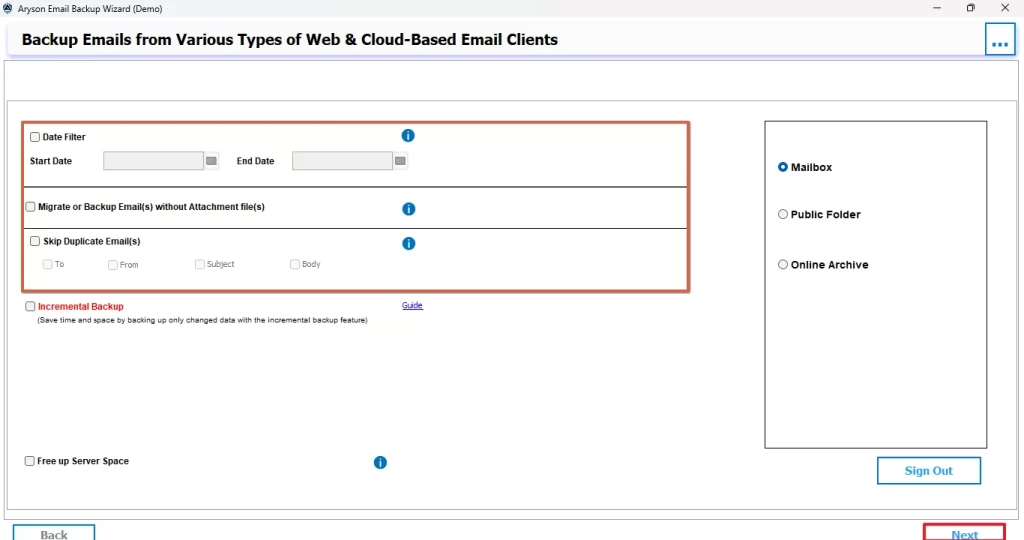Check the Free up Server Space option

pos(30,461)
